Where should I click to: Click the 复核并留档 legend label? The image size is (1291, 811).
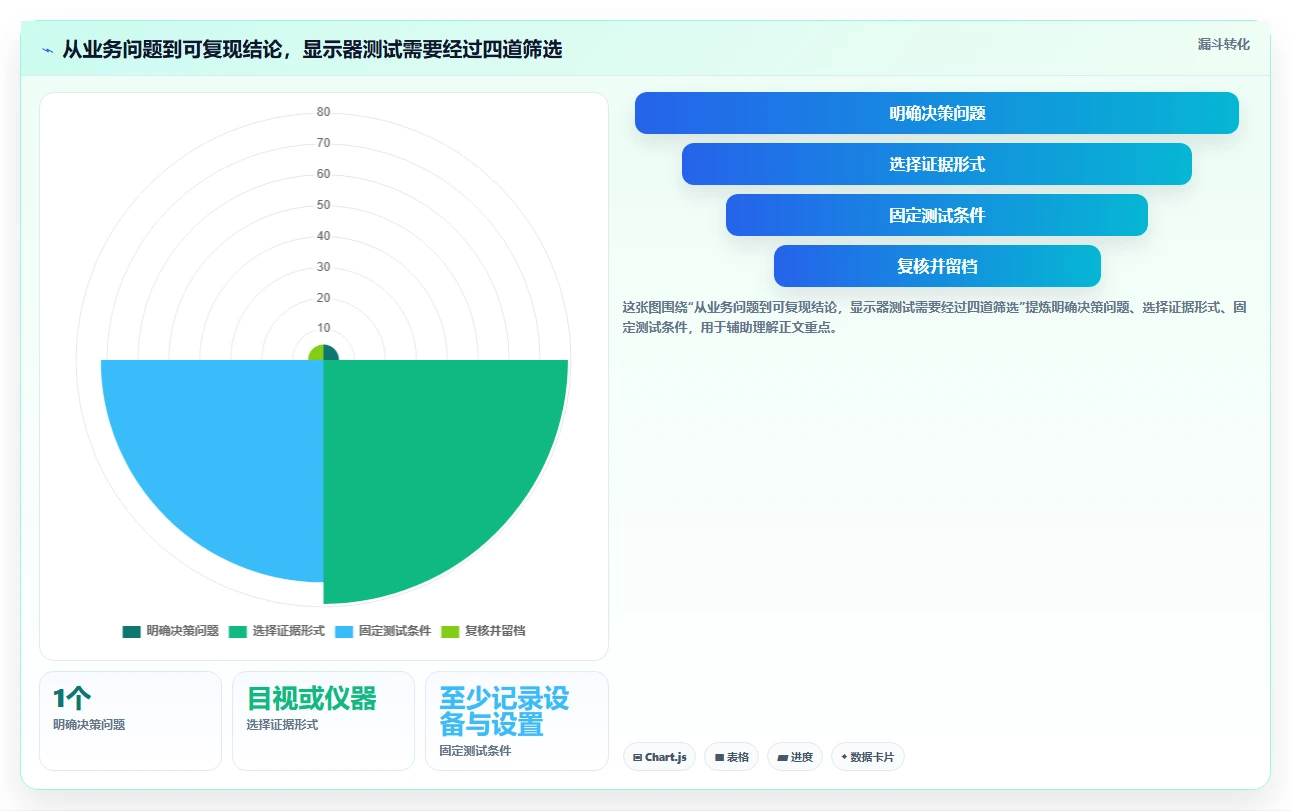coord(495,631)
